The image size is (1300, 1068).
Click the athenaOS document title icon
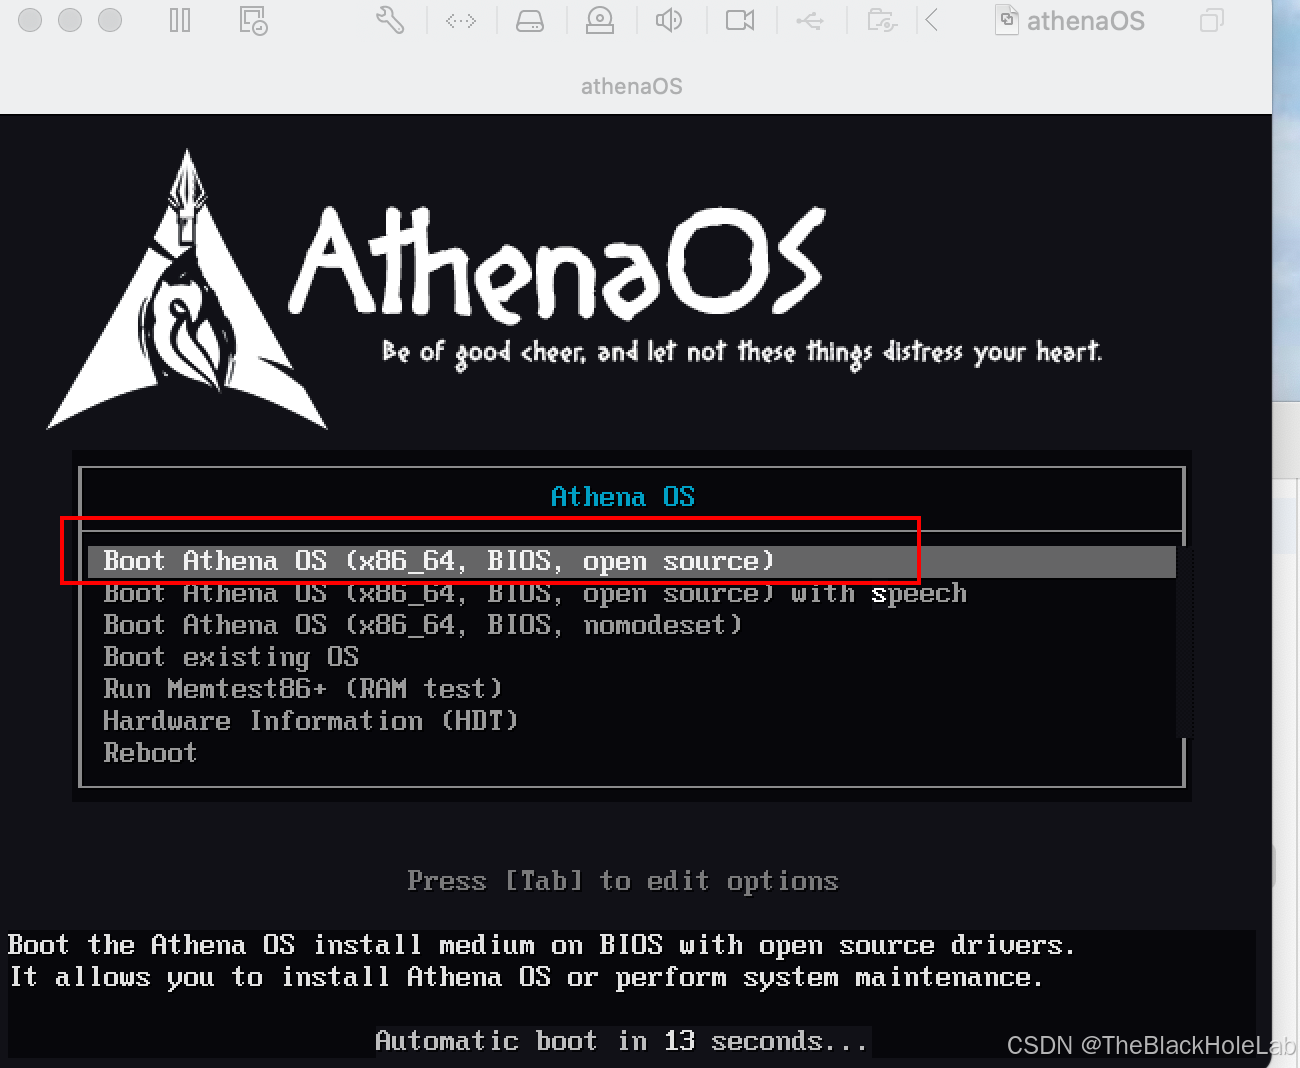click(x=1007, y=20)
